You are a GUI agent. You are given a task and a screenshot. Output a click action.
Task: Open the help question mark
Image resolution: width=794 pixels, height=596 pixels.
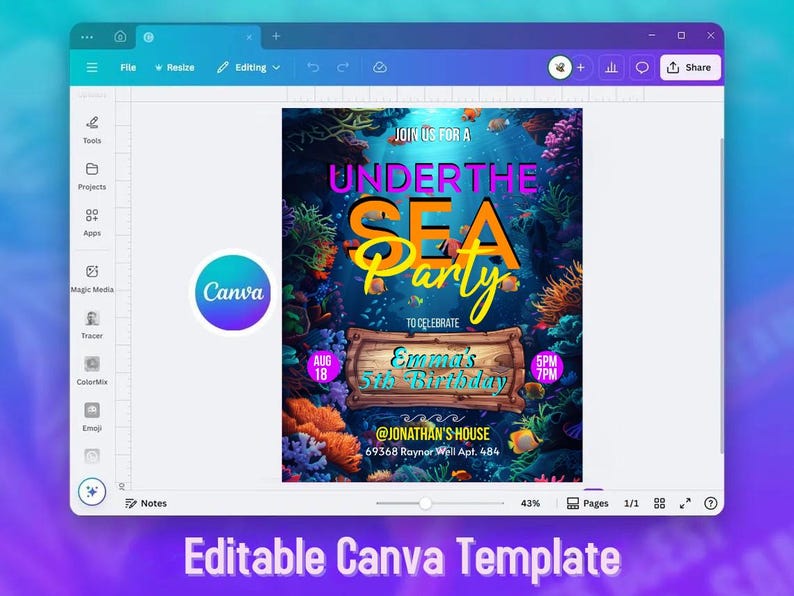coord(710,503)
